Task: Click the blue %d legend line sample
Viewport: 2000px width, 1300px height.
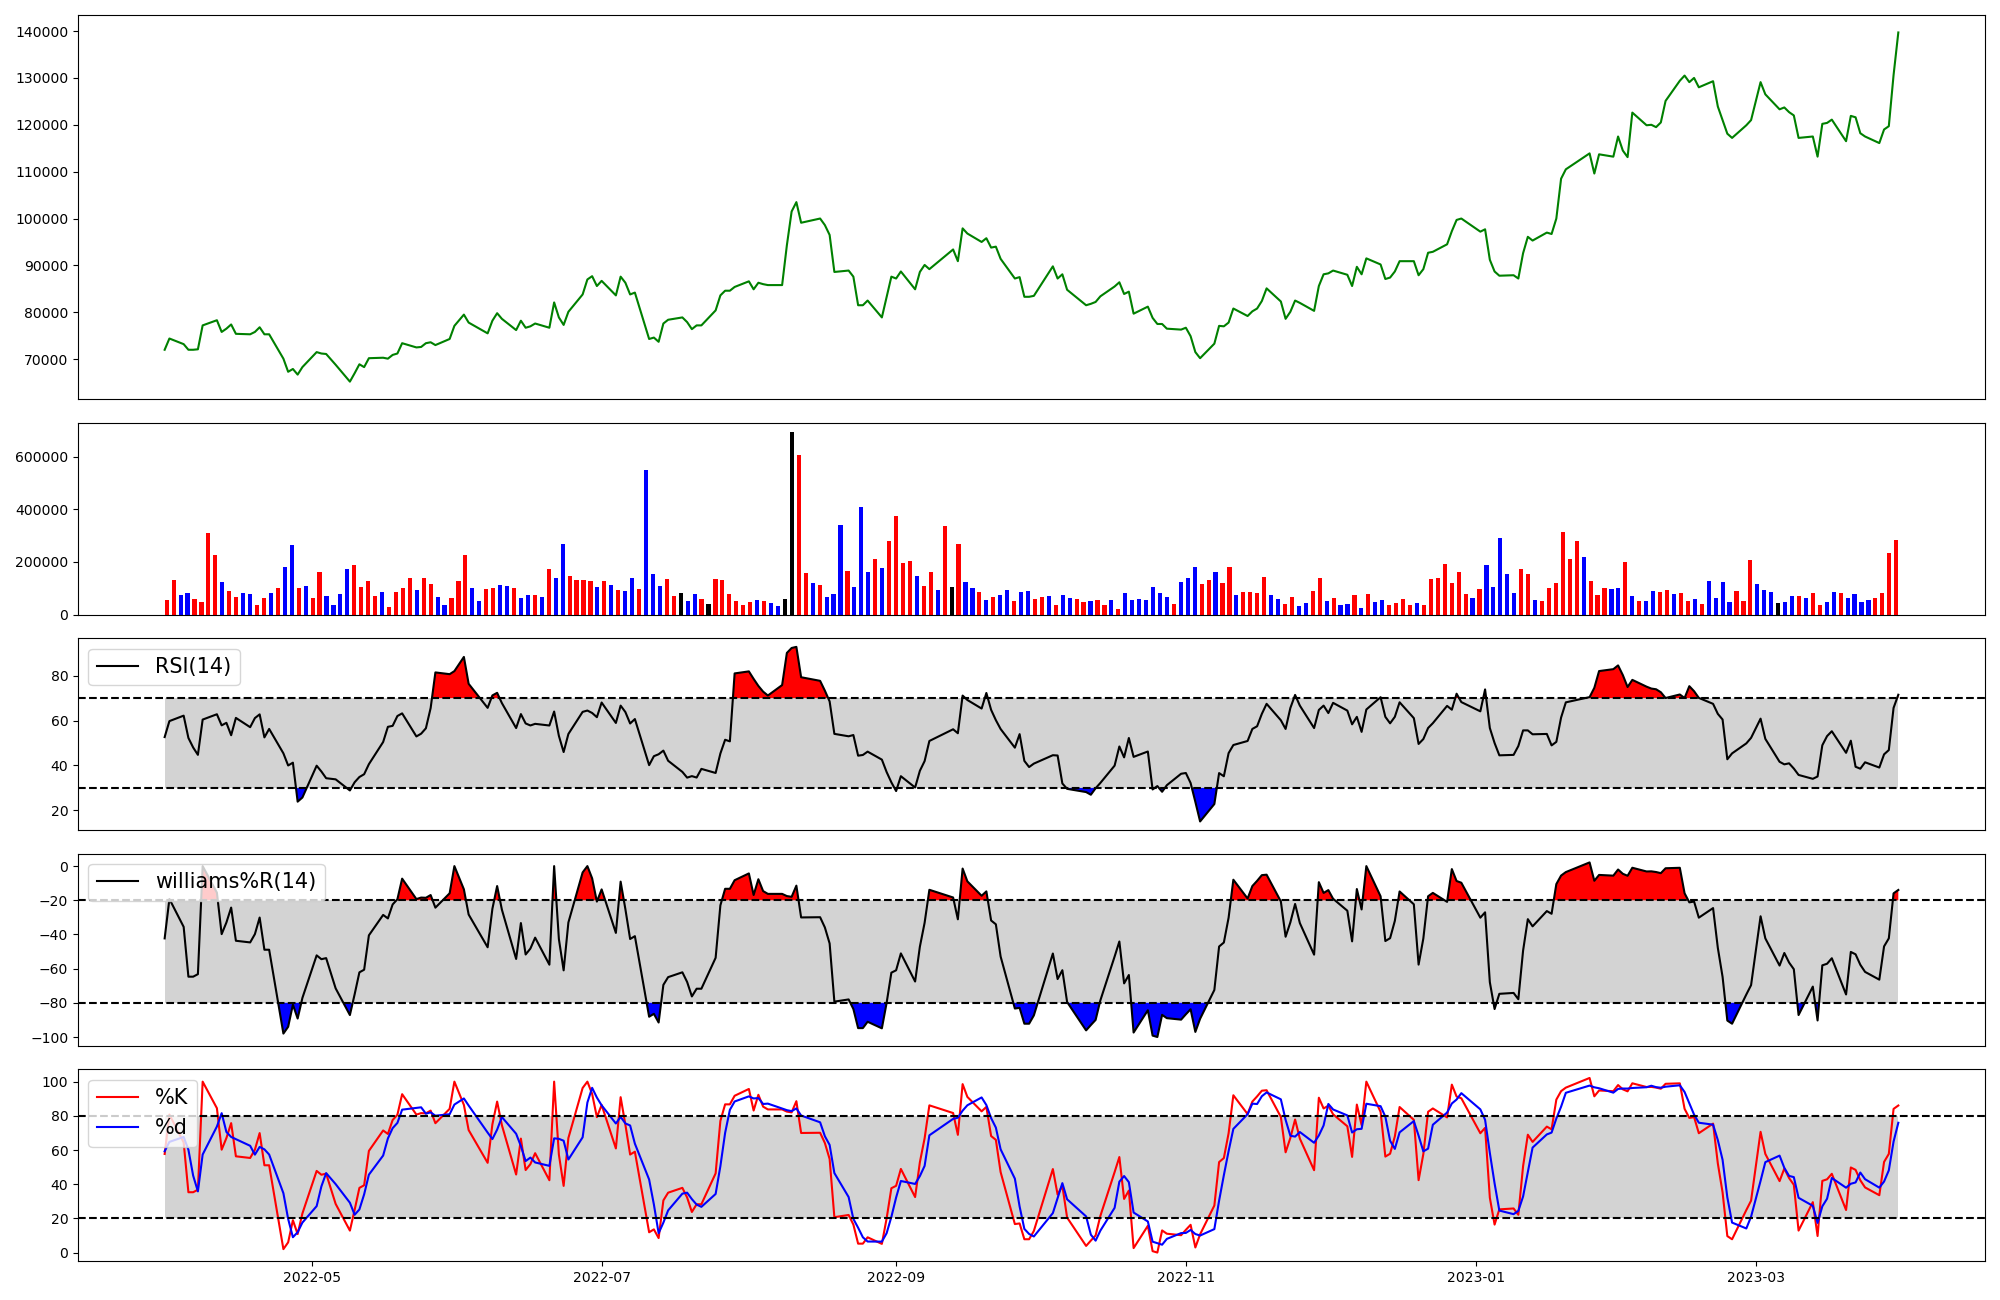Action: pyautogui.click(x=116, y=1128)
